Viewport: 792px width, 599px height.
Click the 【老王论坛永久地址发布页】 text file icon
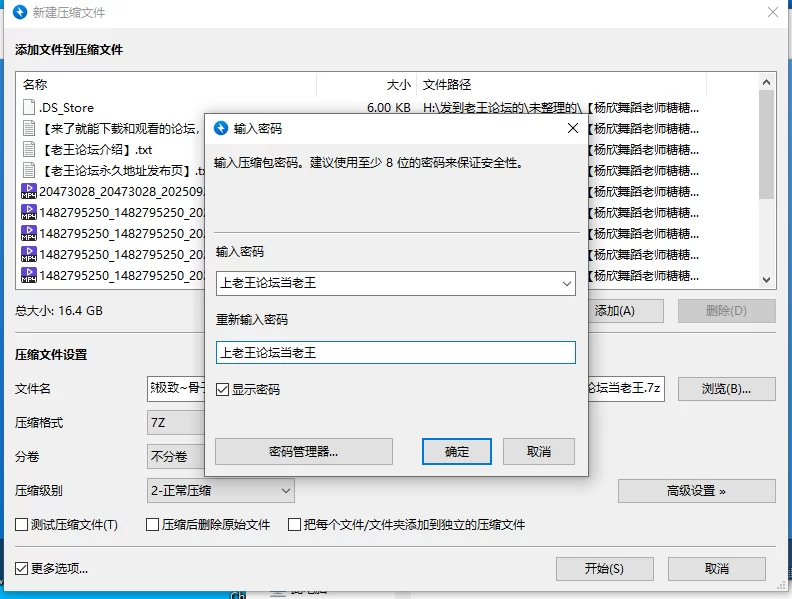29,170
